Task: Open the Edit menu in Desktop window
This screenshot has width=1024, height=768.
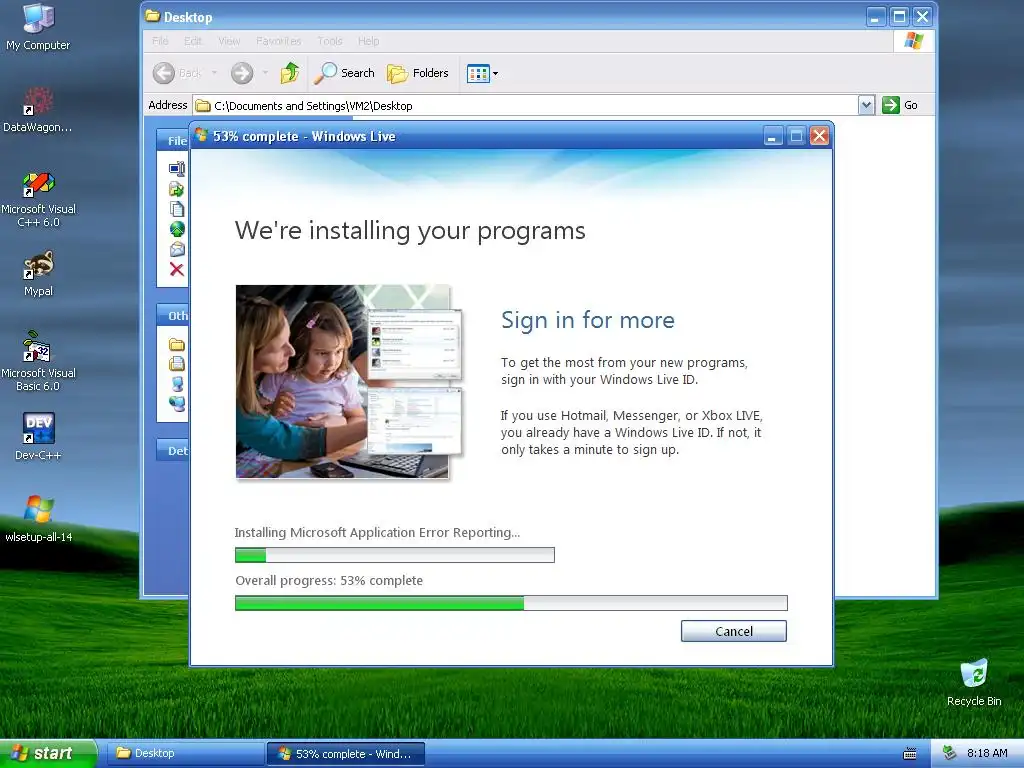Action: (193, 41)
